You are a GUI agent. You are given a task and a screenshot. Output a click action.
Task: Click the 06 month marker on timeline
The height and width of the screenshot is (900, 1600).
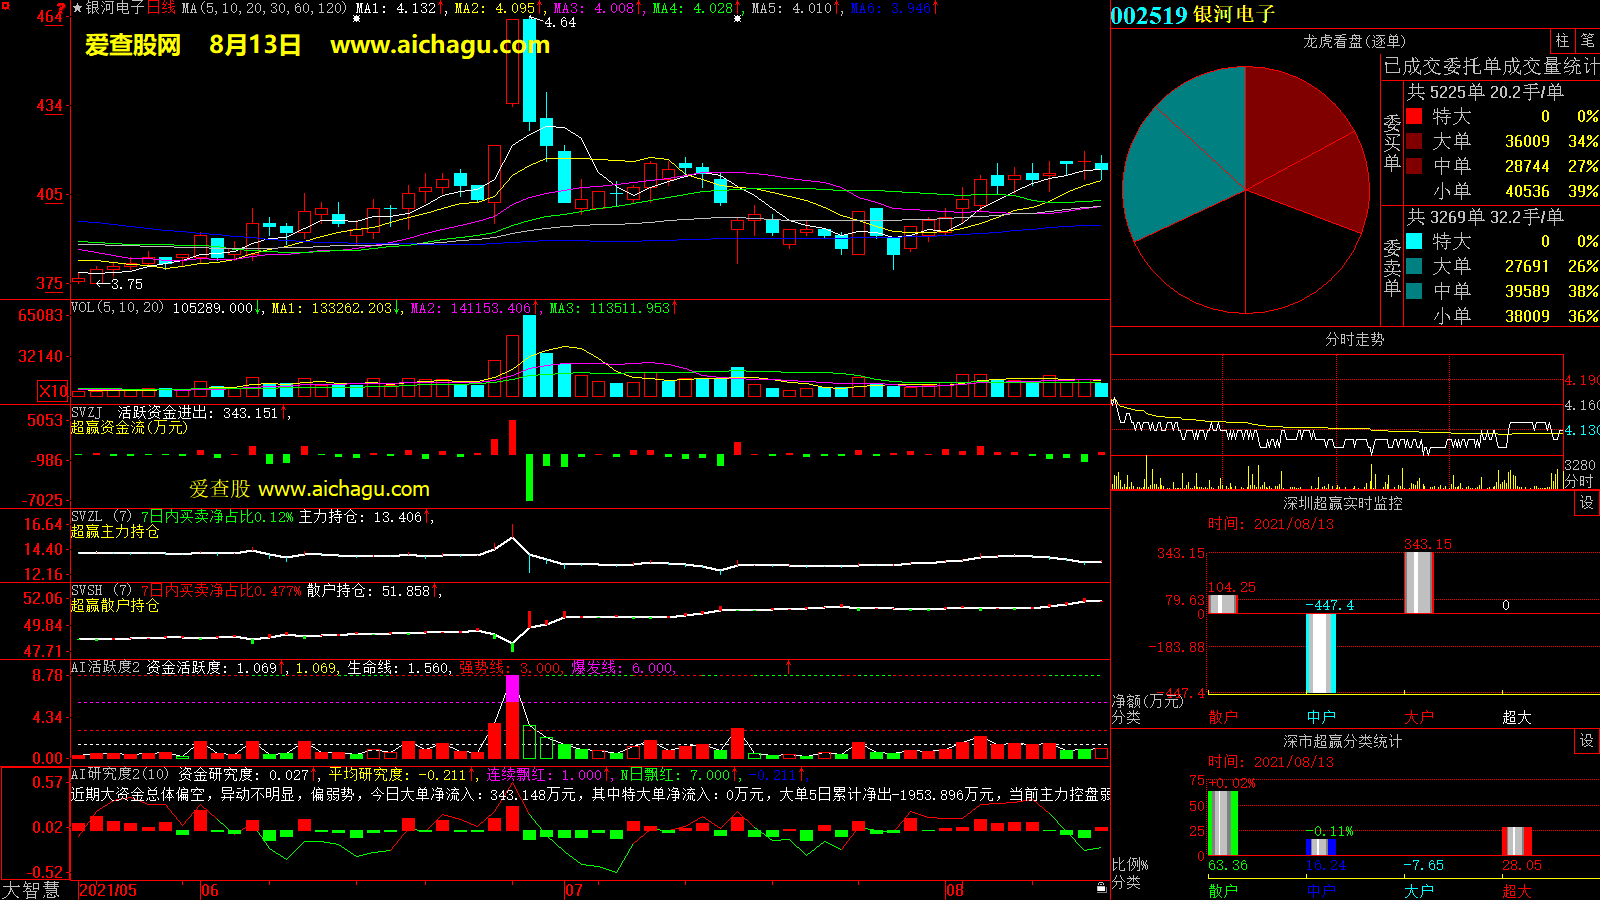(x=210, y=890)
